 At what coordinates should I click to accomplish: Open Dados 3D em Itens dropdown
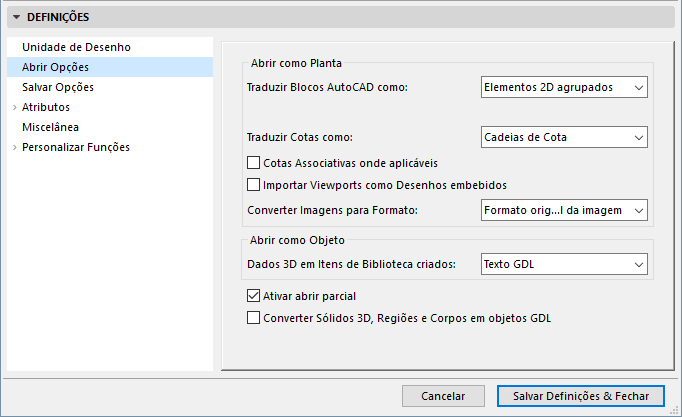tap(563, 264)
